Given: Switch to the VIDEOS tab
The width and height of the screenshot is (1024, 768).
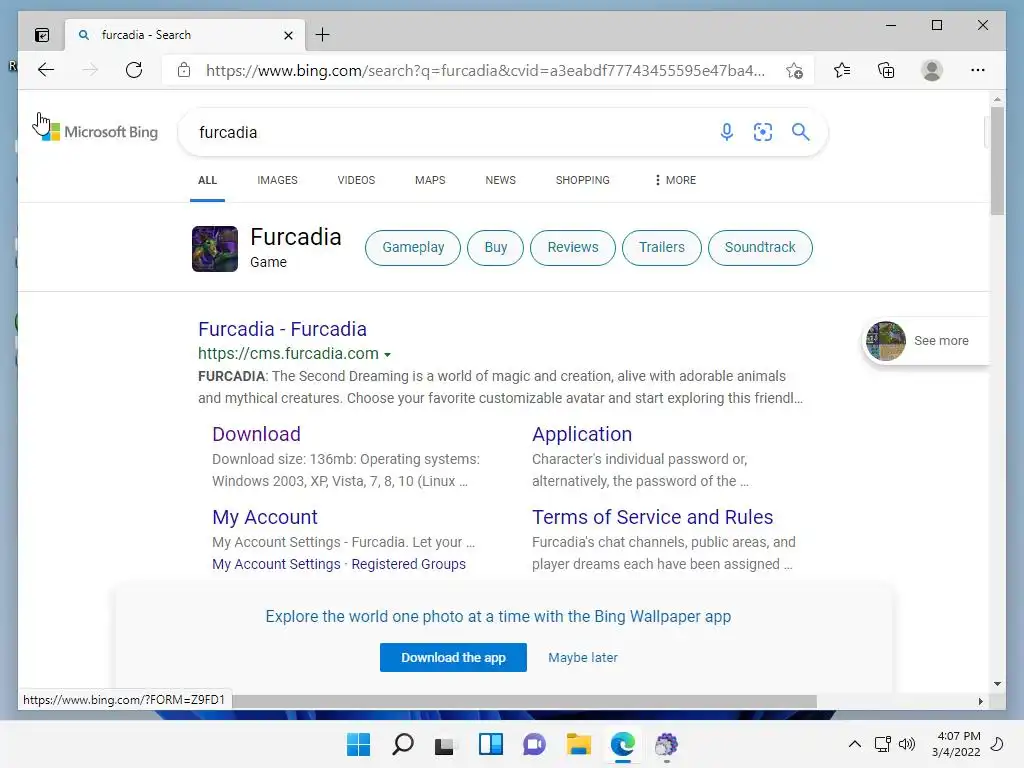Looking at the screenshot, I should [356, 180].
